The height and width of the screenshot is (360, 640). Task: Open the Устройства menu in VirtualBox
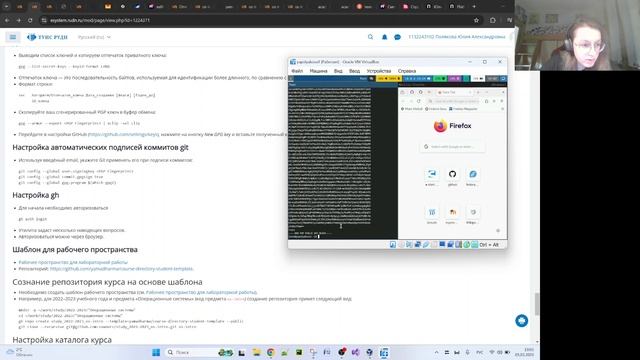(x=379, y=71)
